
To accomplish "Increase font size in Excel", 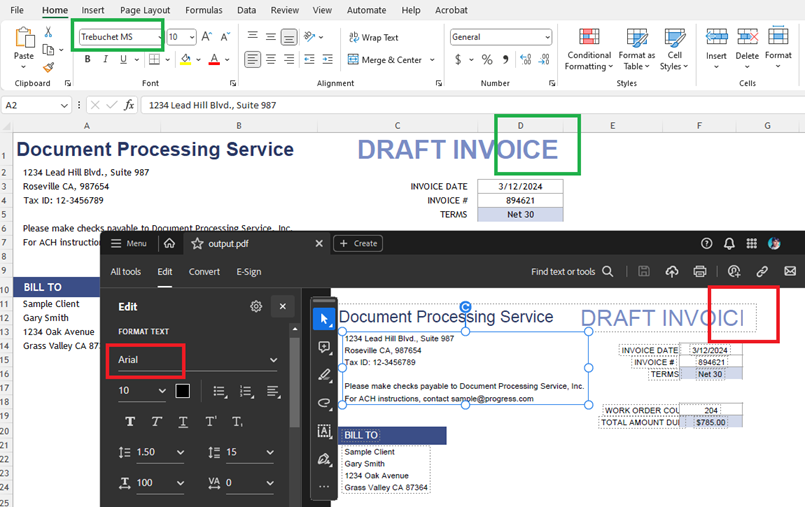I will coord(206,36).
